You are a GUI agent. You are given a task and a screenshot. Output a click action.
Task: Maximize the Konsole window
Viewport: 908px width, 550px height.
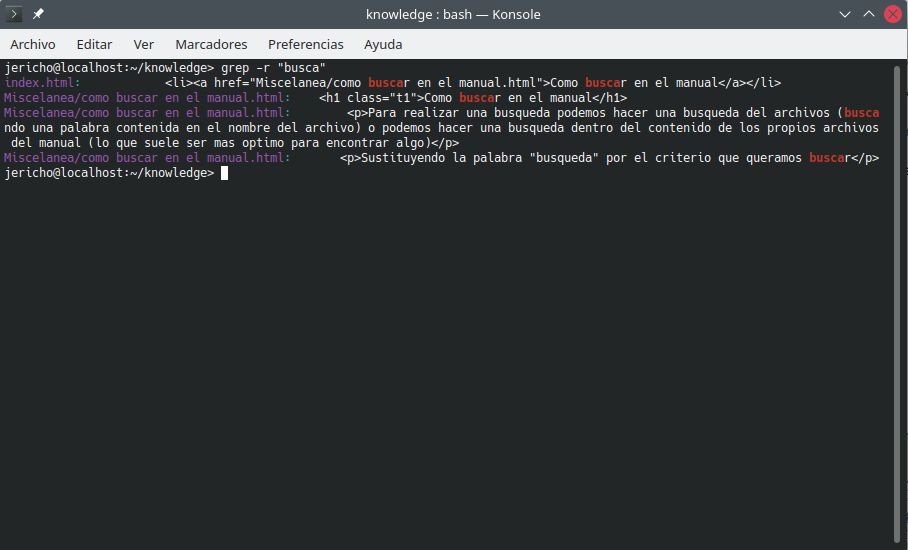coord(868,14)
